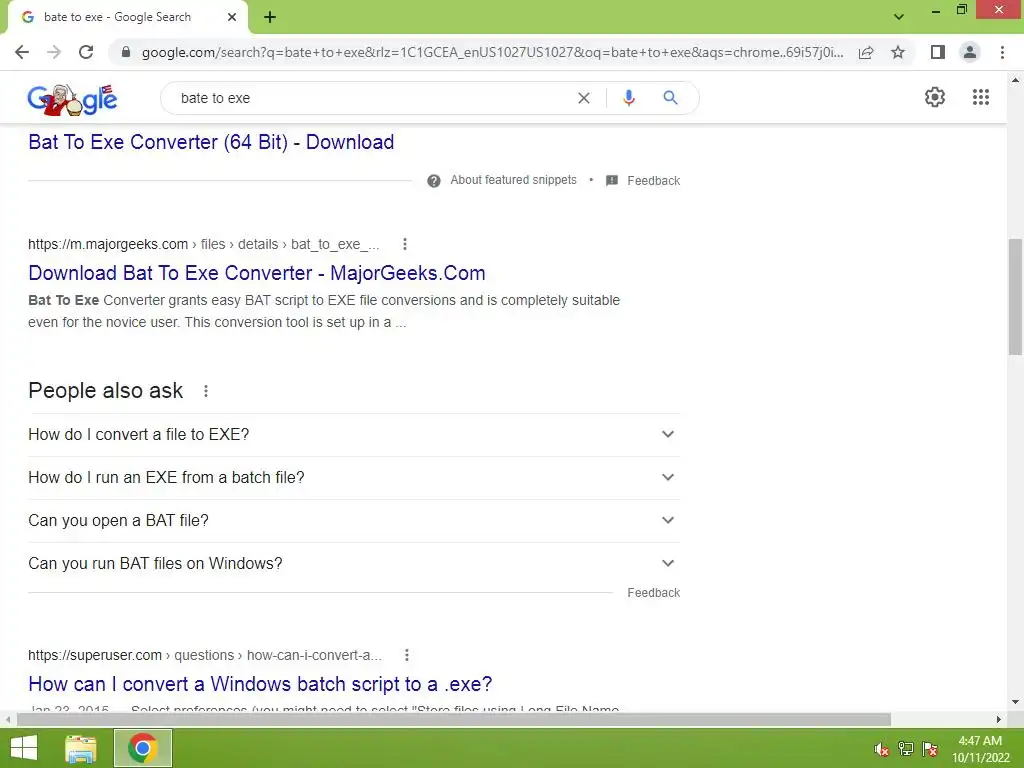Open Chrome three-dot menu
Screen dimensions: 1024x768
click(1002, 52)
